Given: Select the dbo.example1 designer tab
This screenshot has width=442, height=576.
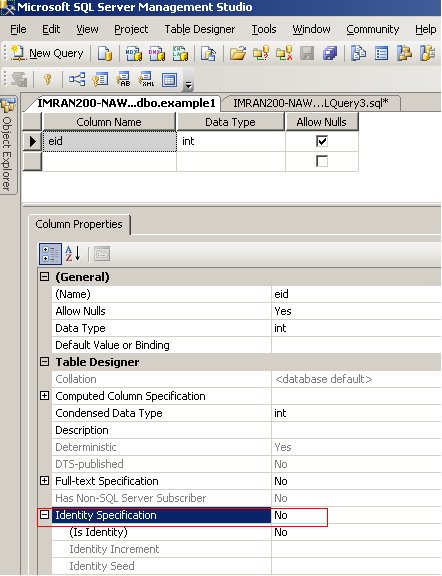Looking at the screenshot, I should tap(126, 103).
